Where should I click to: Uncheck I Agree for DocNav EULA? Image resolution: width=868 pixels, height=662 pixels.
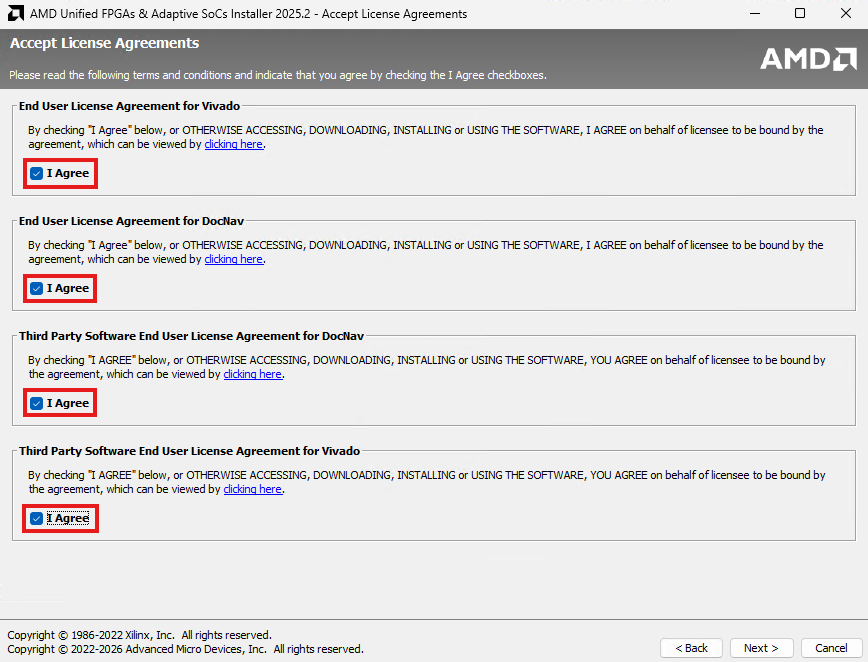(x=37, y=289)
